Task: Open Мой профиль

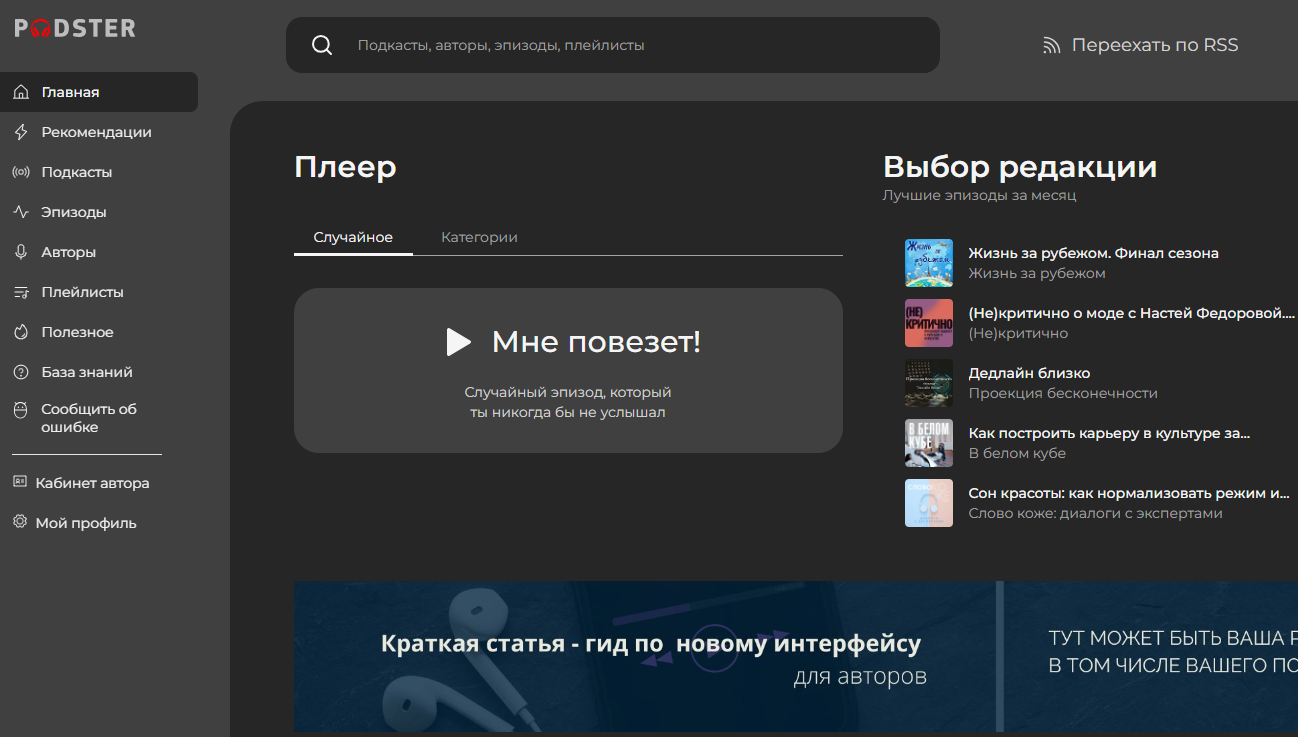Action: coord(85,523)
